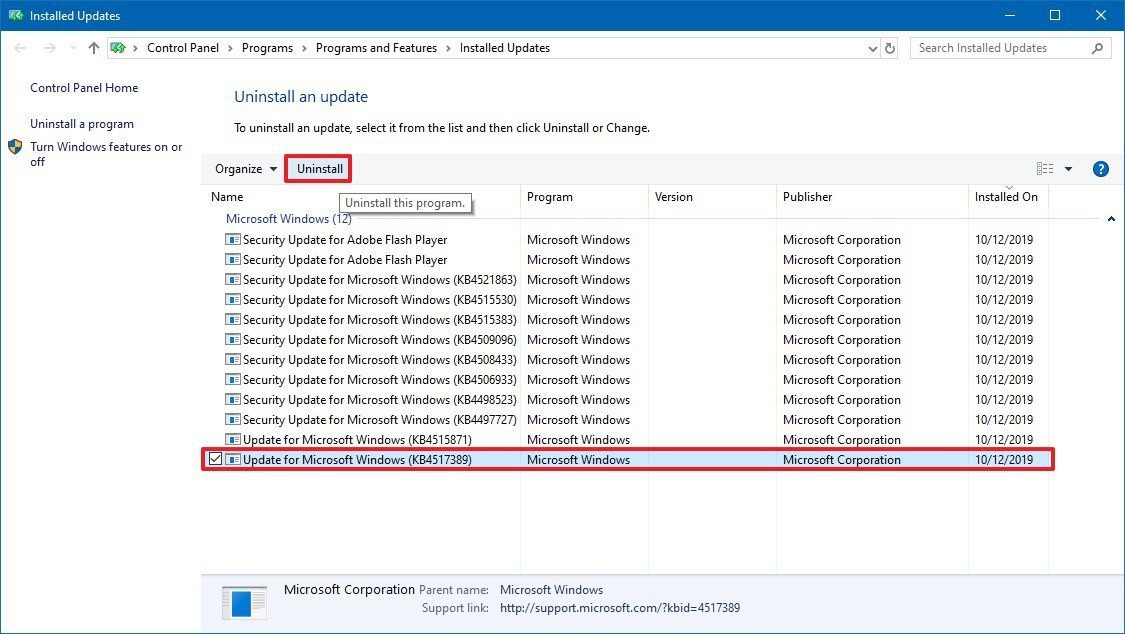Sort by the Publisher column header
Screen dimensions: 1125x634
(x=807, y=197)
